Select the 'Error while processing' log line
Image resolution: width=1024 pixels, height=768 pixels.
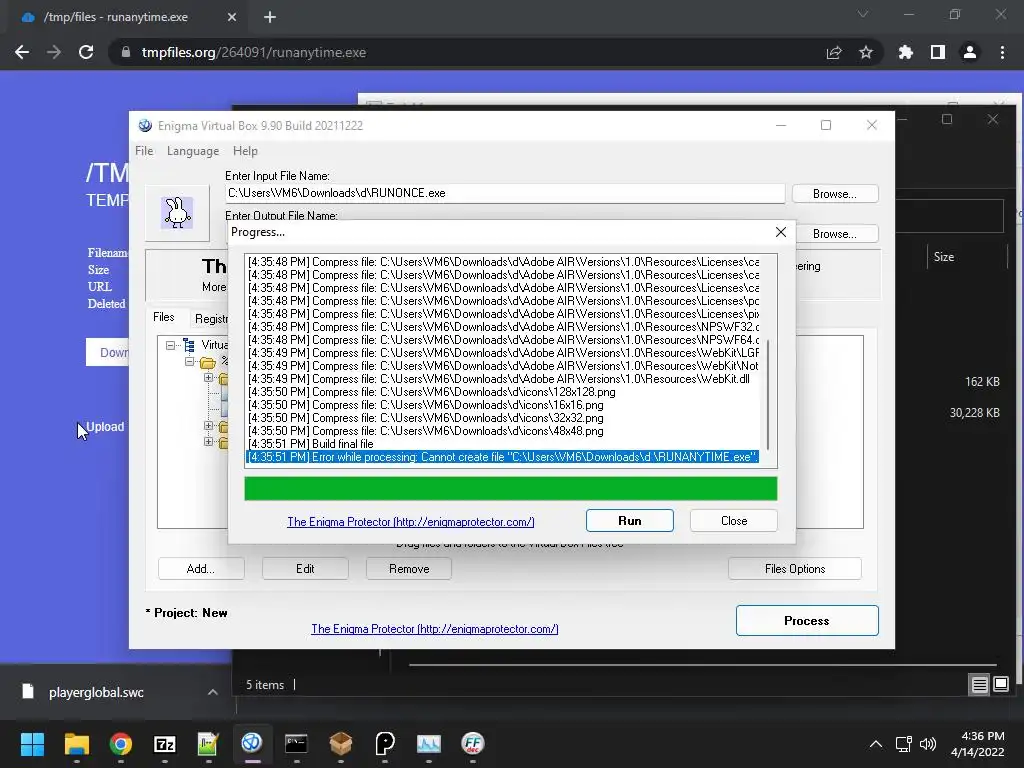502,457
